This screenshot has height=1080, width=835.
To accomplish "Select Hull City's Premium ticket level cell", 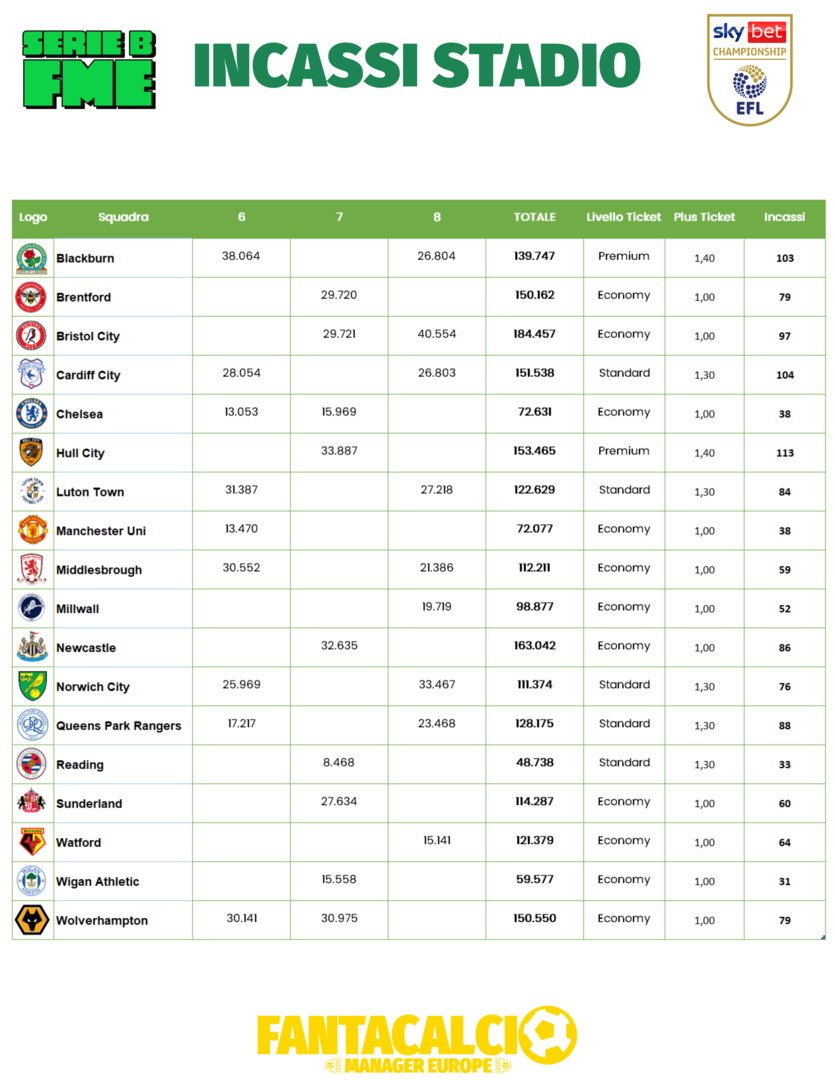I will tap(624, 452).
